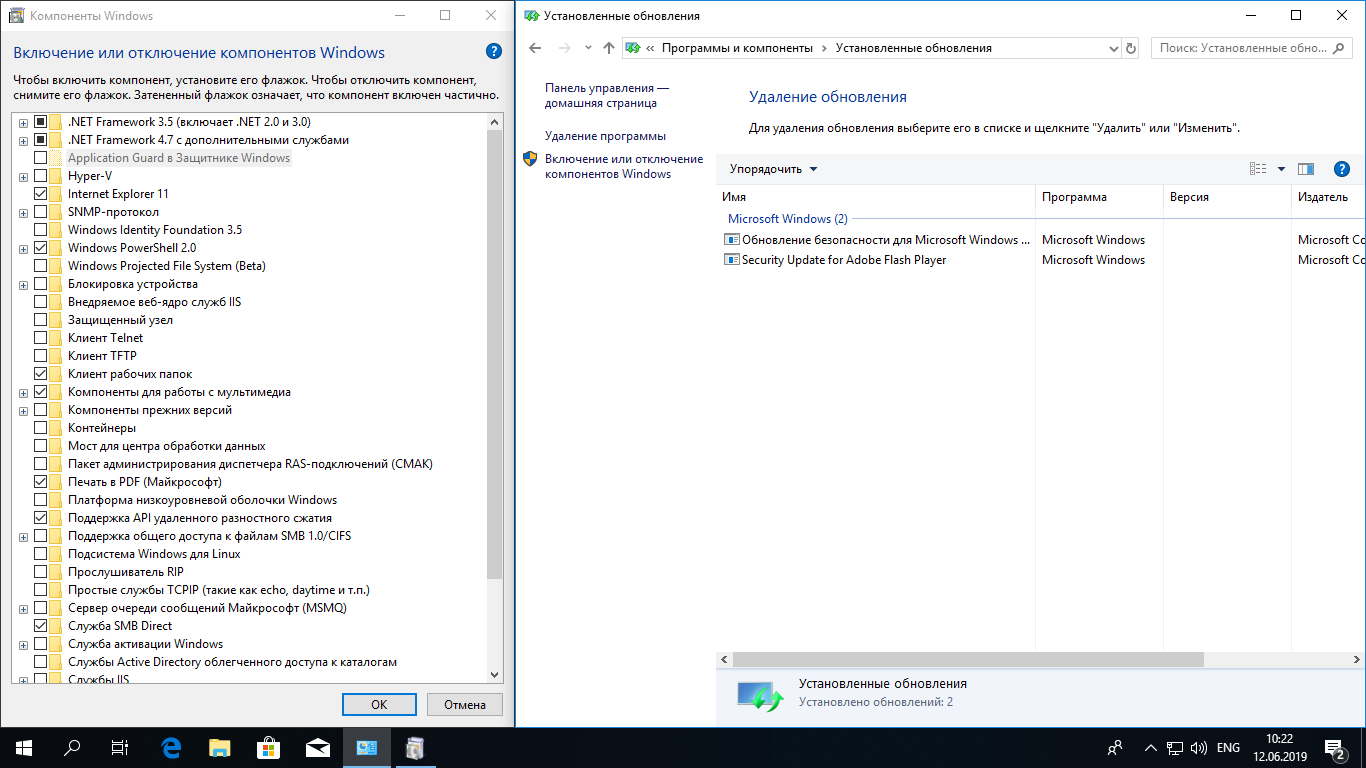This screenshot has height=768, width=1366.
Task: Enable Подсистема Windows для Linux checkbox
Action: pyautogui.click(x=40, y=554)
